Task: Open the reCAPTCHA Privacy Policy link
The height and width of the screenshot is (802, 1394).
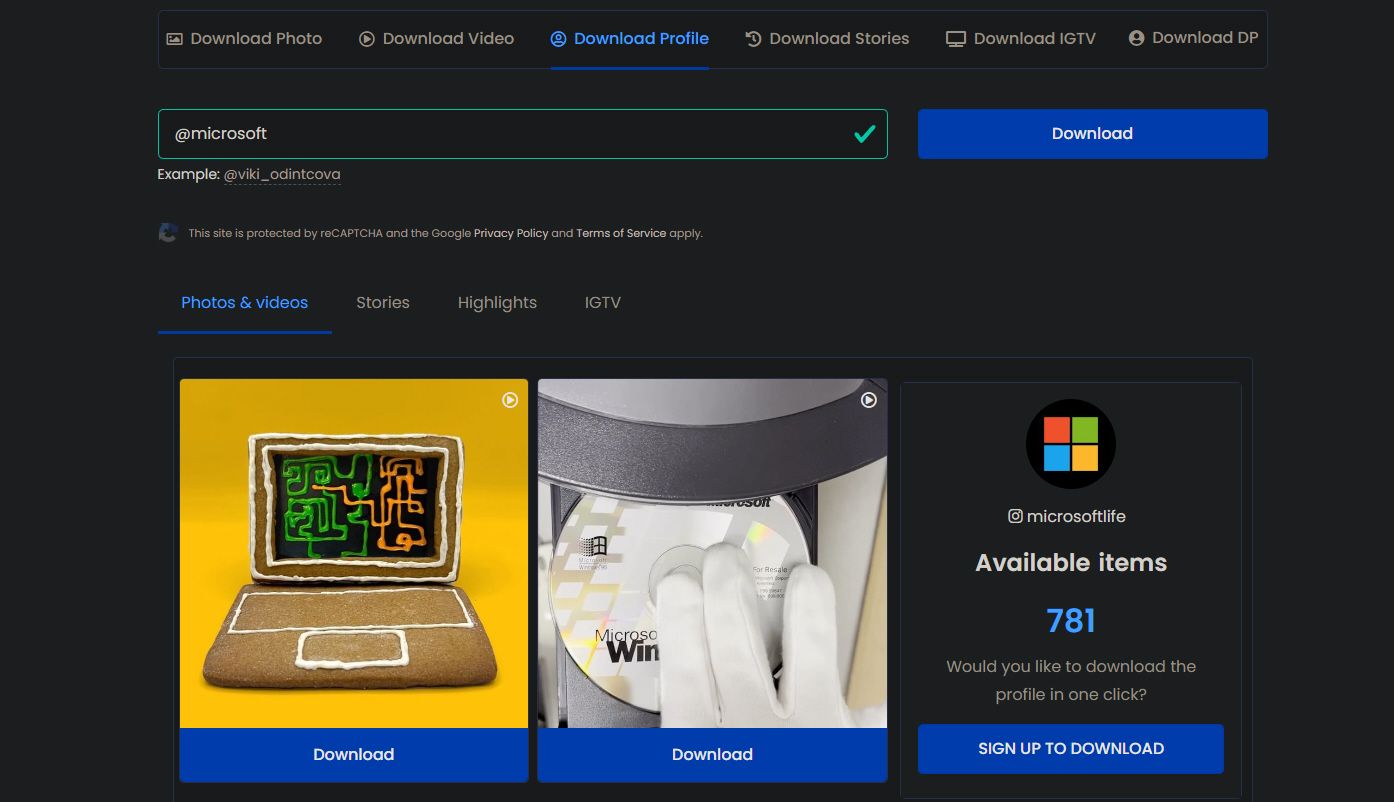Action: [x=511, y=233]
